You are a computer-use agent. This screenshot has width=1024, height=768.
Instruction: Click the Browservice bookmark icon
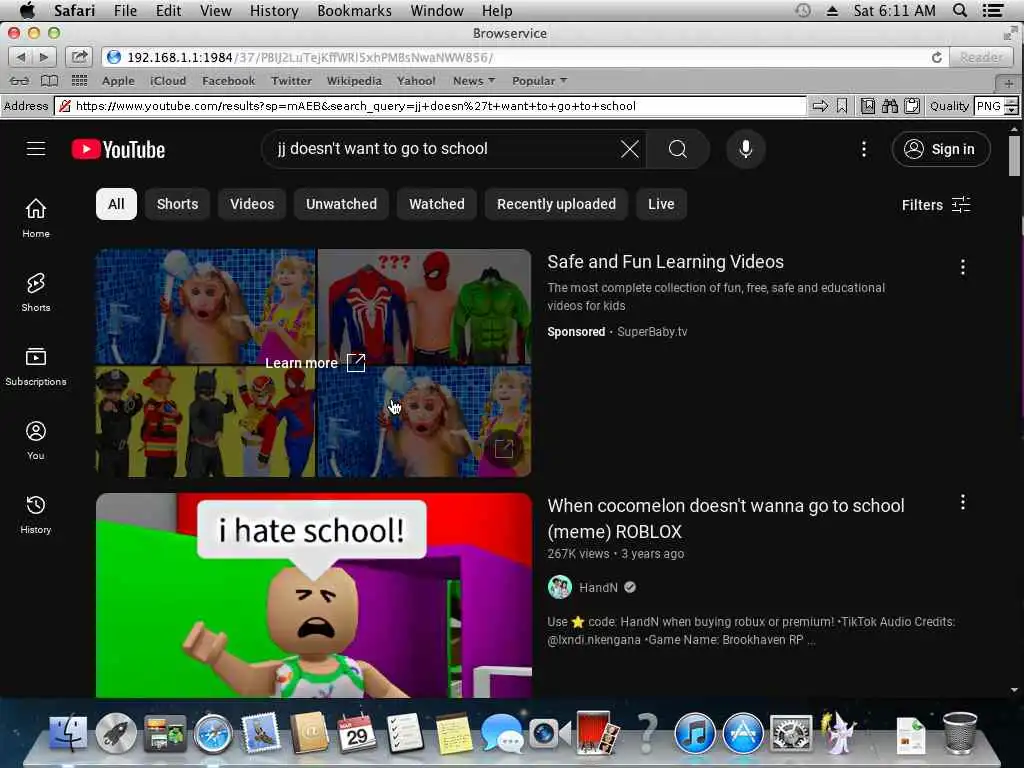click(x=842, y=106)
